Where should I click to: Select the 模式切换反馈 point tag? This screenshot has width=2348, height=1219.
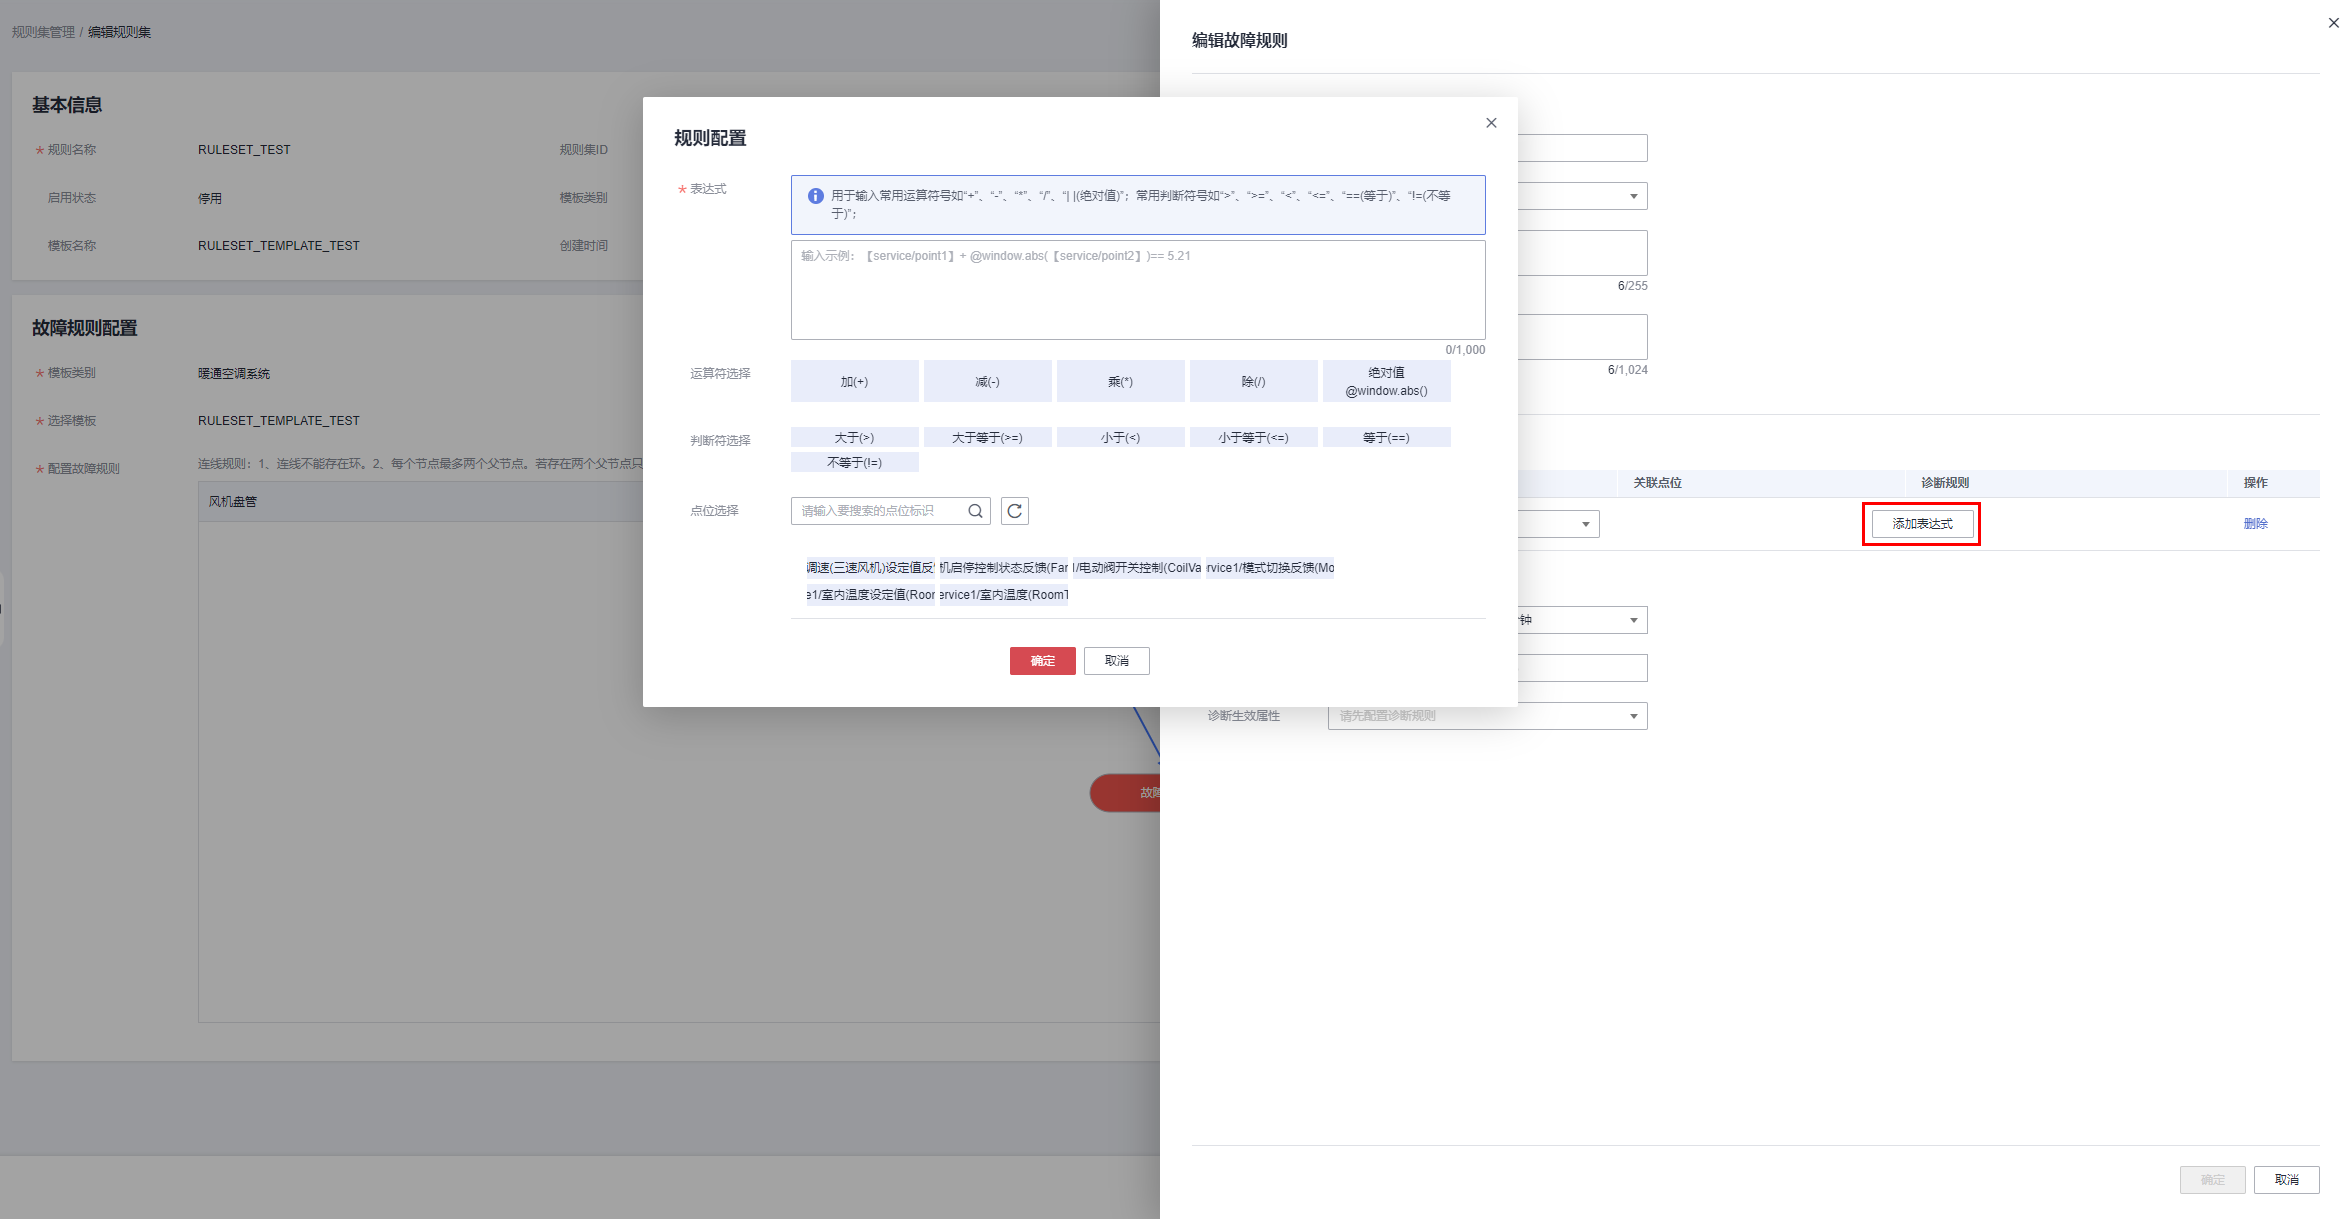[x=1270, y=568]
